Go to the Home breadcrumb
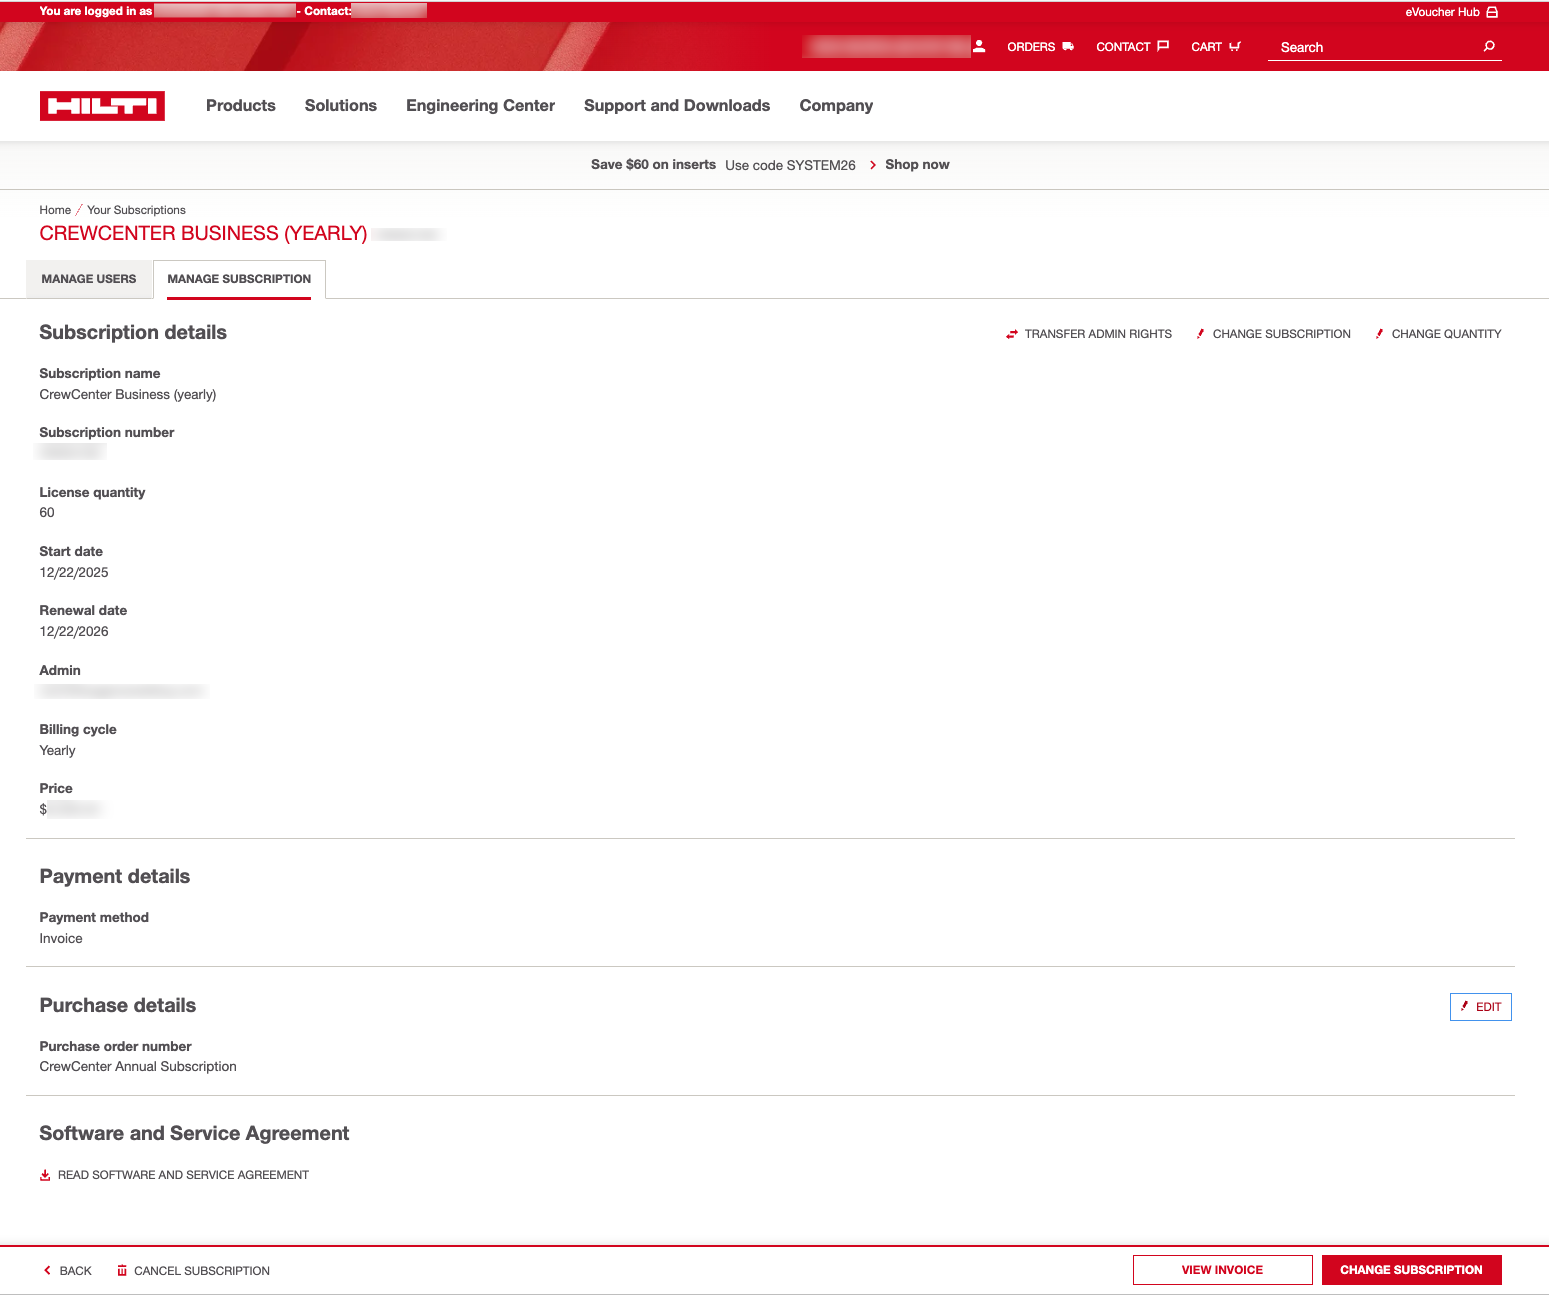This screenshot has height=1295, width=1549. tap(55, 210)
